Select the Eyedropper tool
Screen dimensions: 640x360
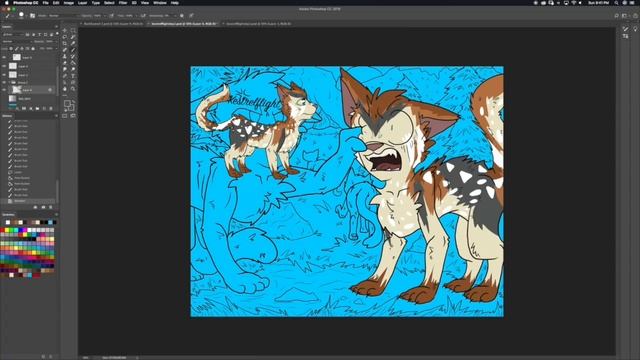point(73,43)
